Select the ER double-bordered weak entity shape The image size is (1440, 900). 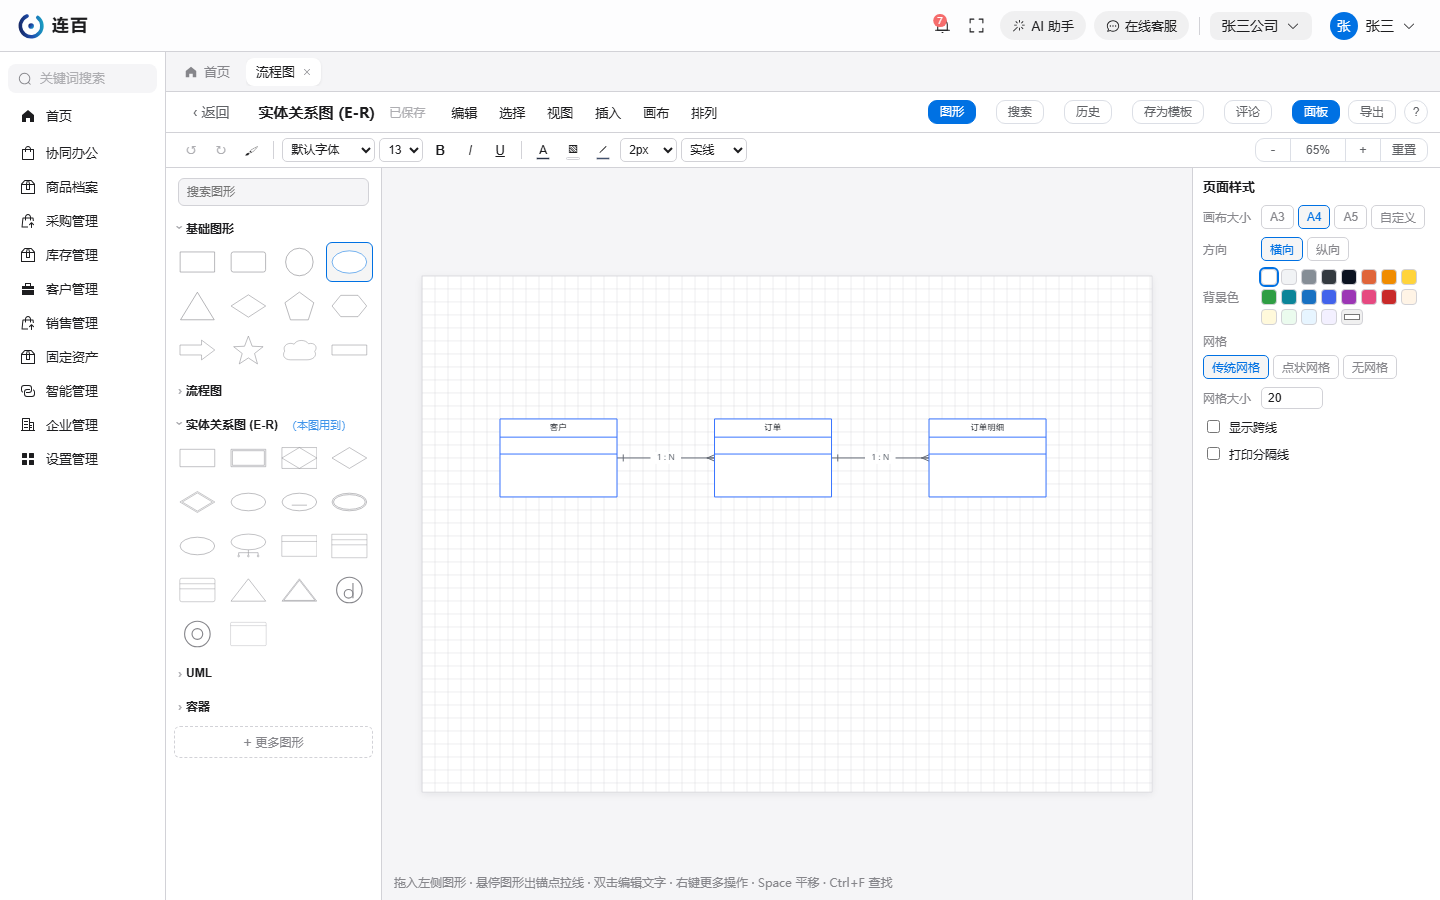pyautogui.click(x=248, y=458)
